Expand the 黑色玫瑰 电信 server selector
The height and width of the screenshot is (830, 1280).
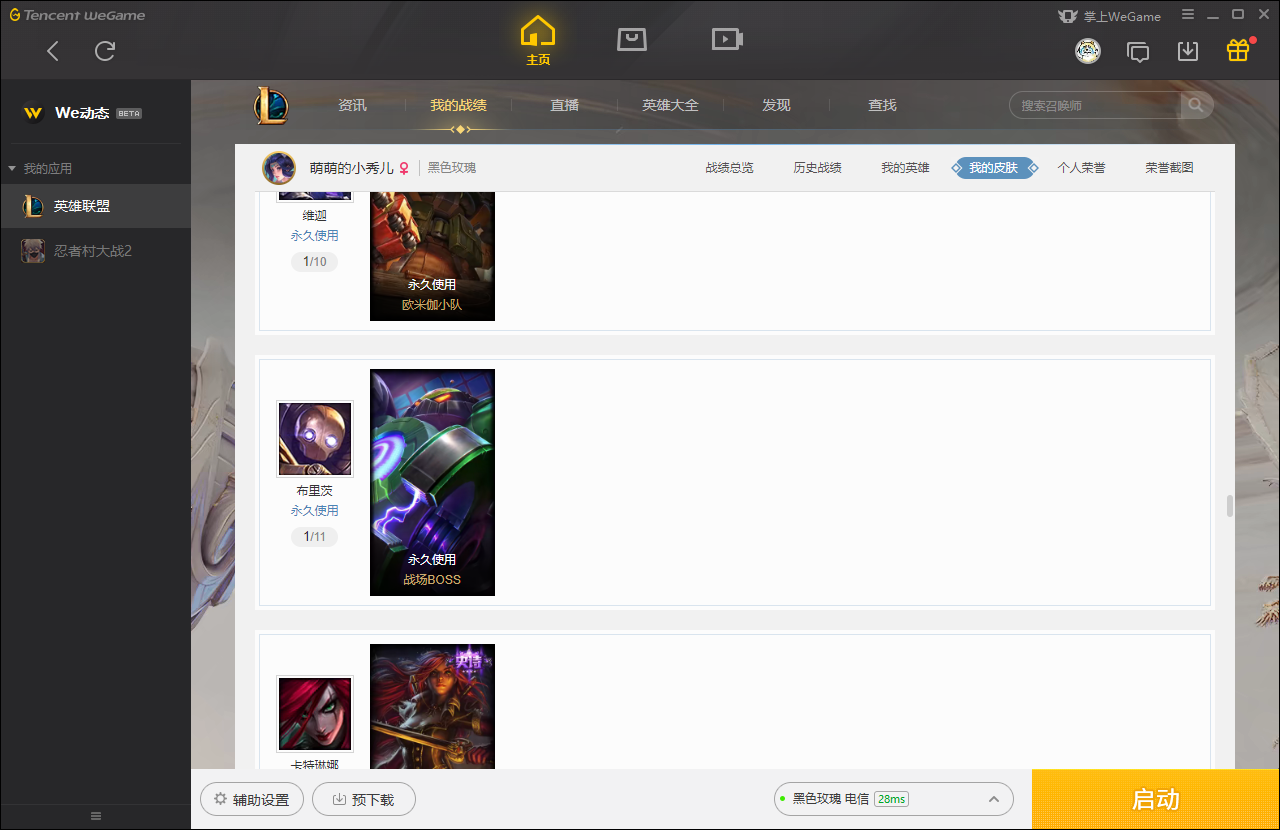(894, 799)
